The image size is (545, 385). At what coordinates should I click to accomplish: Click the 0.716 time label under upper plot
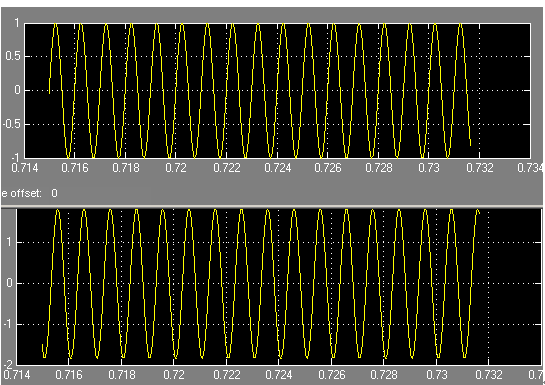coord(75,168)
